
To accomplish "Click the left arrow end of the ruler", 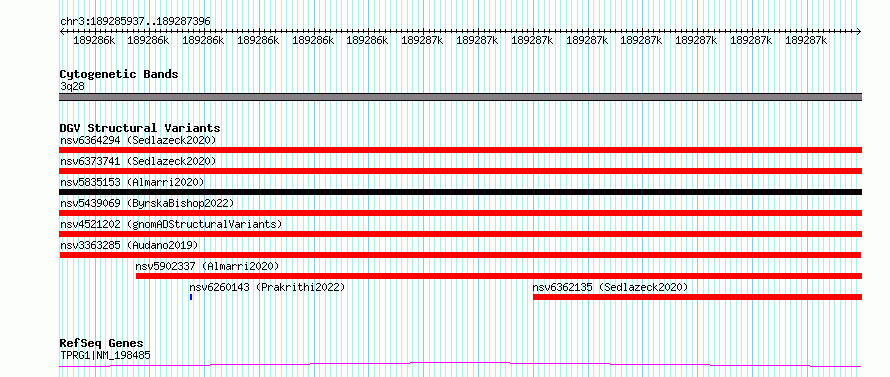I will click(62, 32).
